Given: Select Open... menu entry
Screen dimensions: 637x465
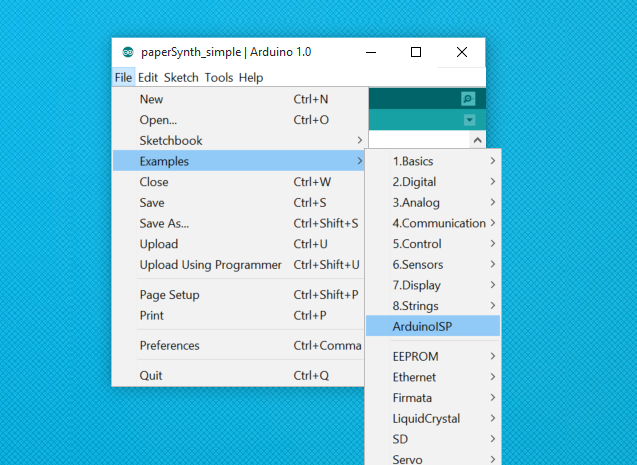Looking at the screenshot, I should 238,120.
